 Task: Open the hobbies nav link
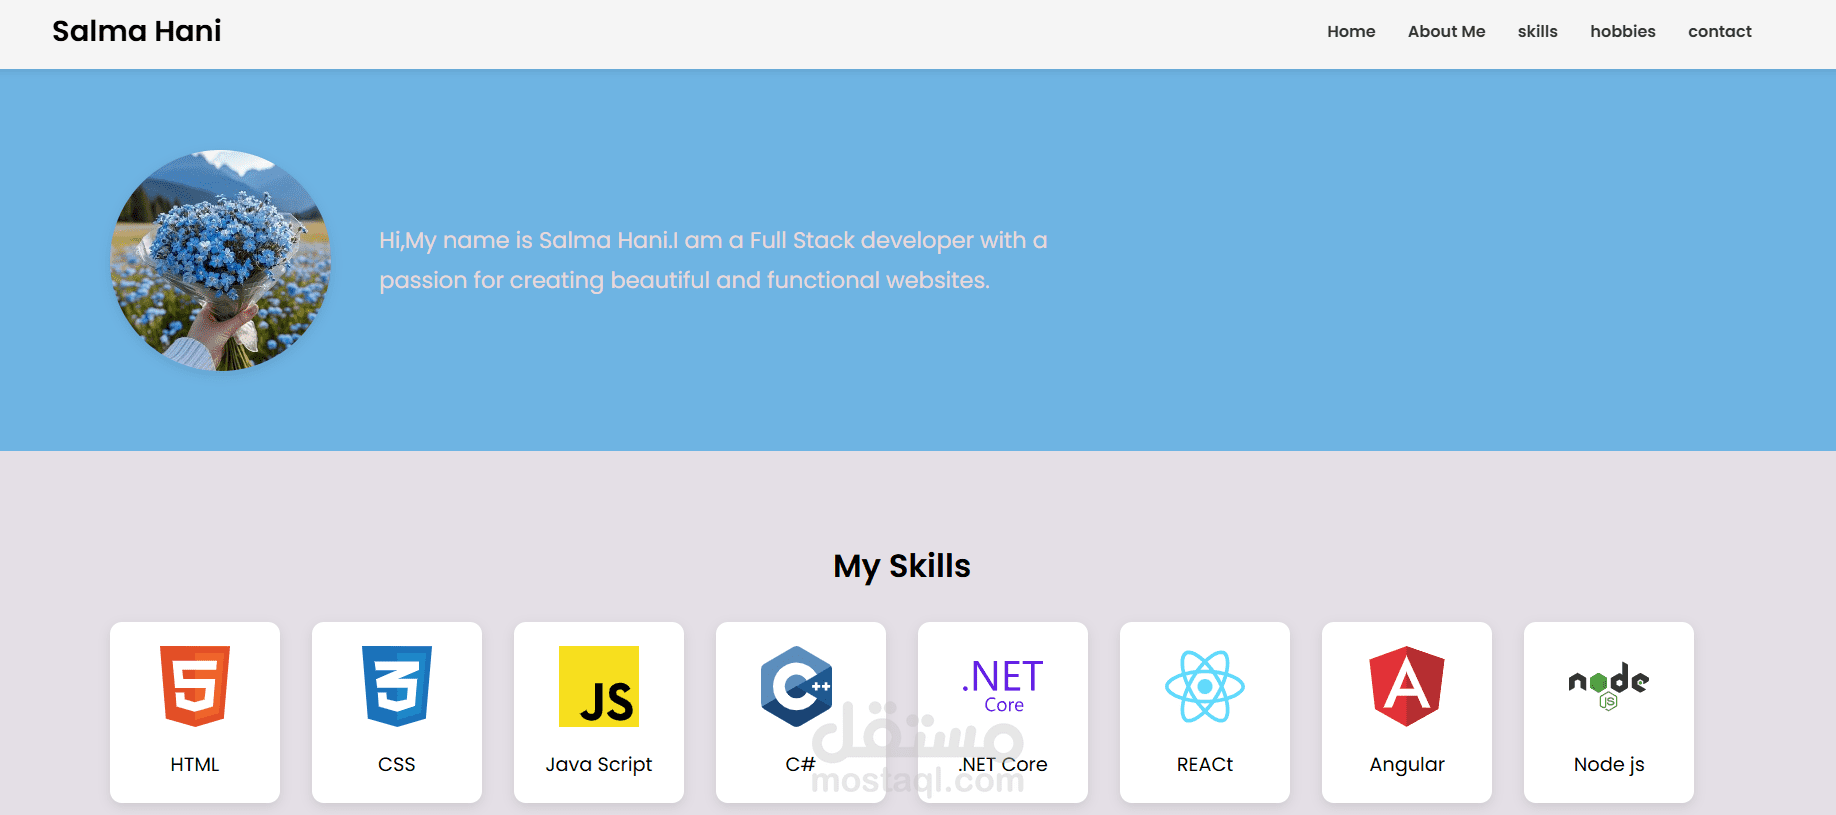[1622, 32]
